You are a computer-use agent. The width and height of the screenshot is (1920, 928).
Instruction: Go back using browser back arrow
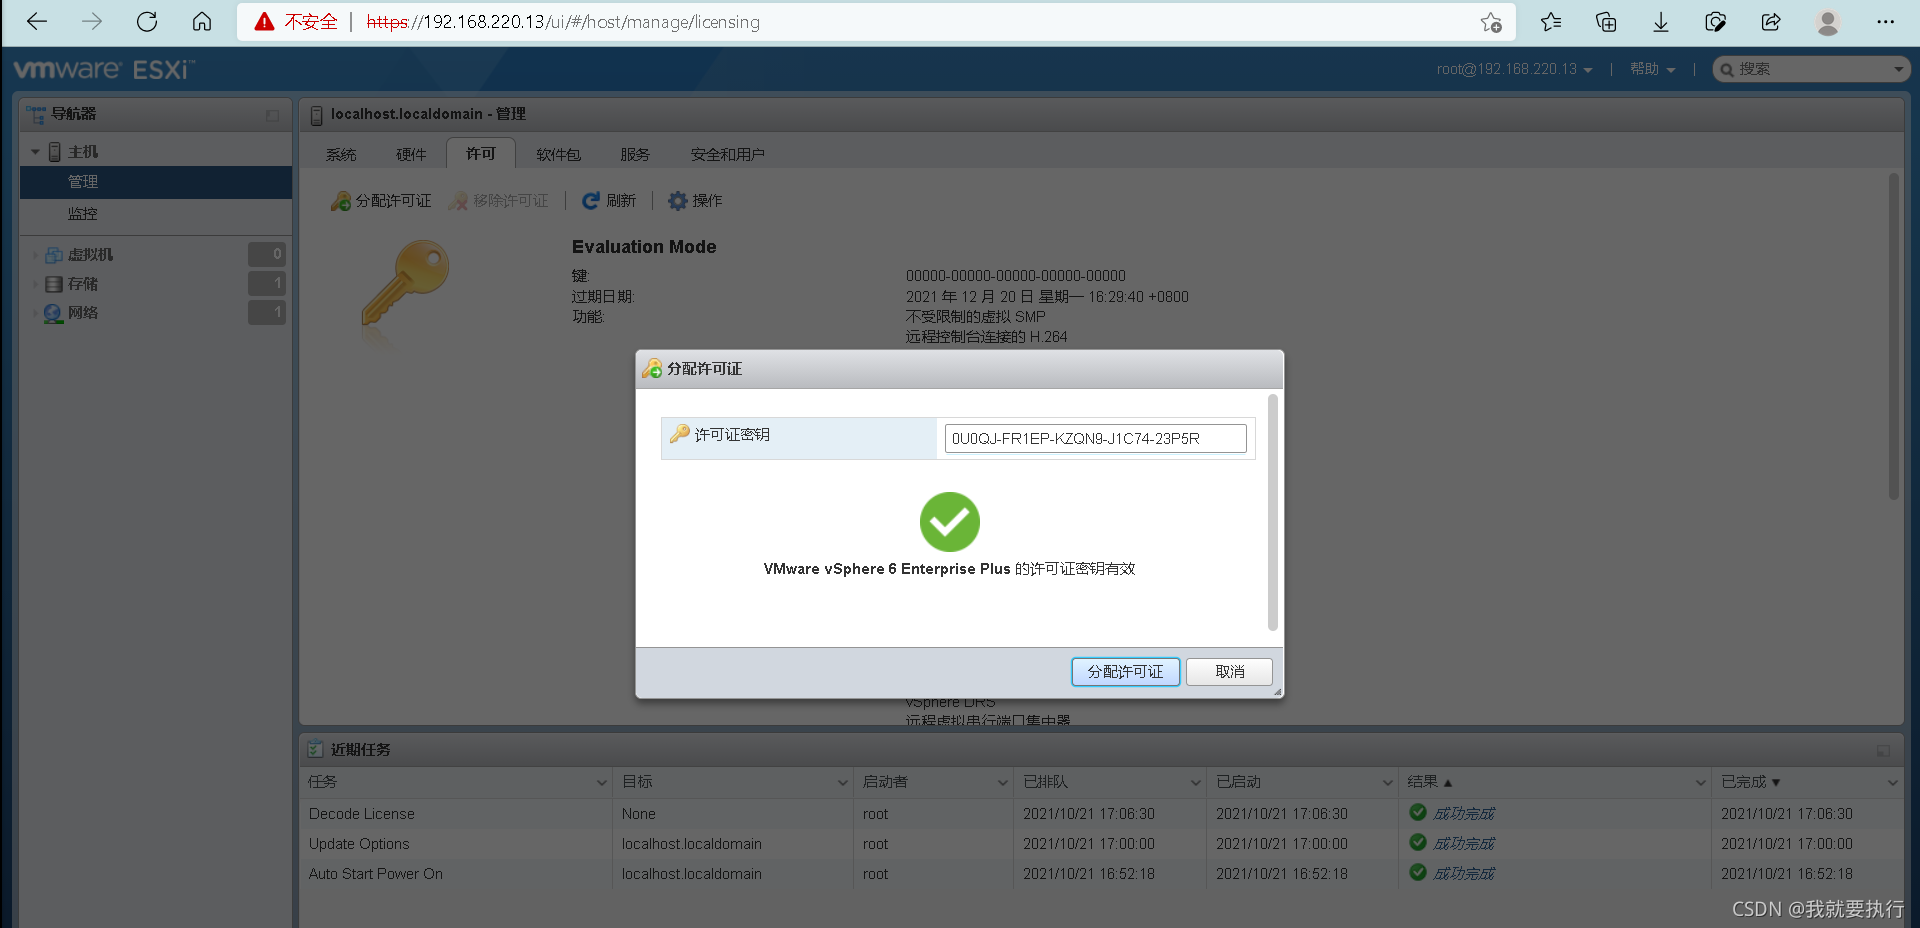37,22
